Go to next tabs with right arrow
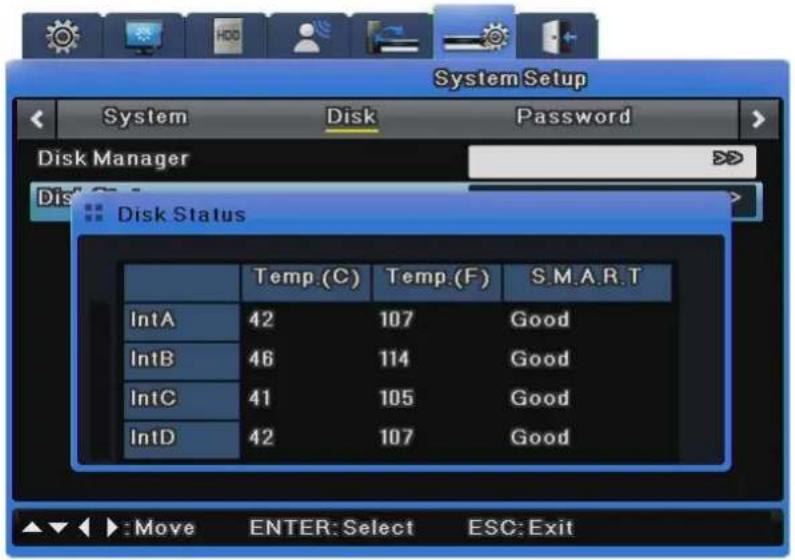The image size is (795, 560). [758, 119]
